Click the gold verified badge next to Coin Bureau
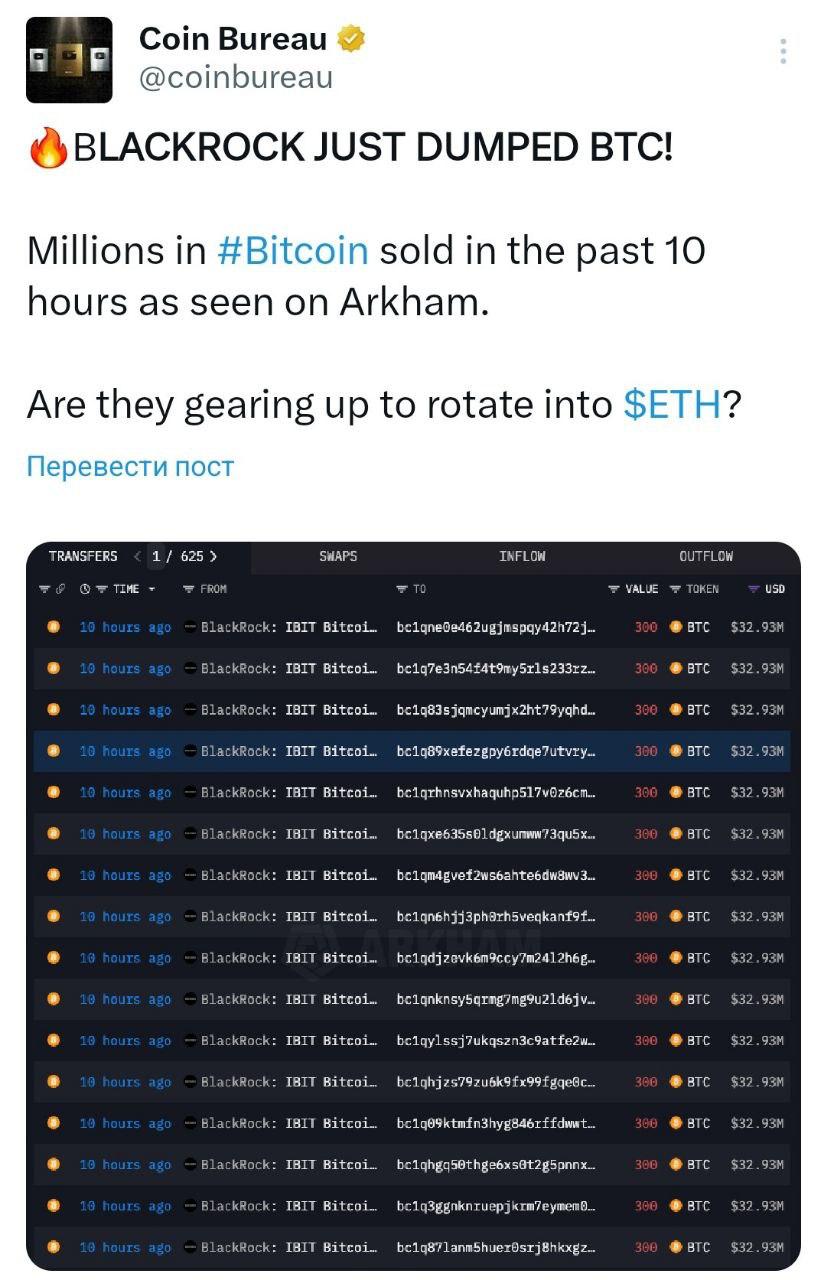The width and height of the screenshot is (826, 1280). coord(351,39)
